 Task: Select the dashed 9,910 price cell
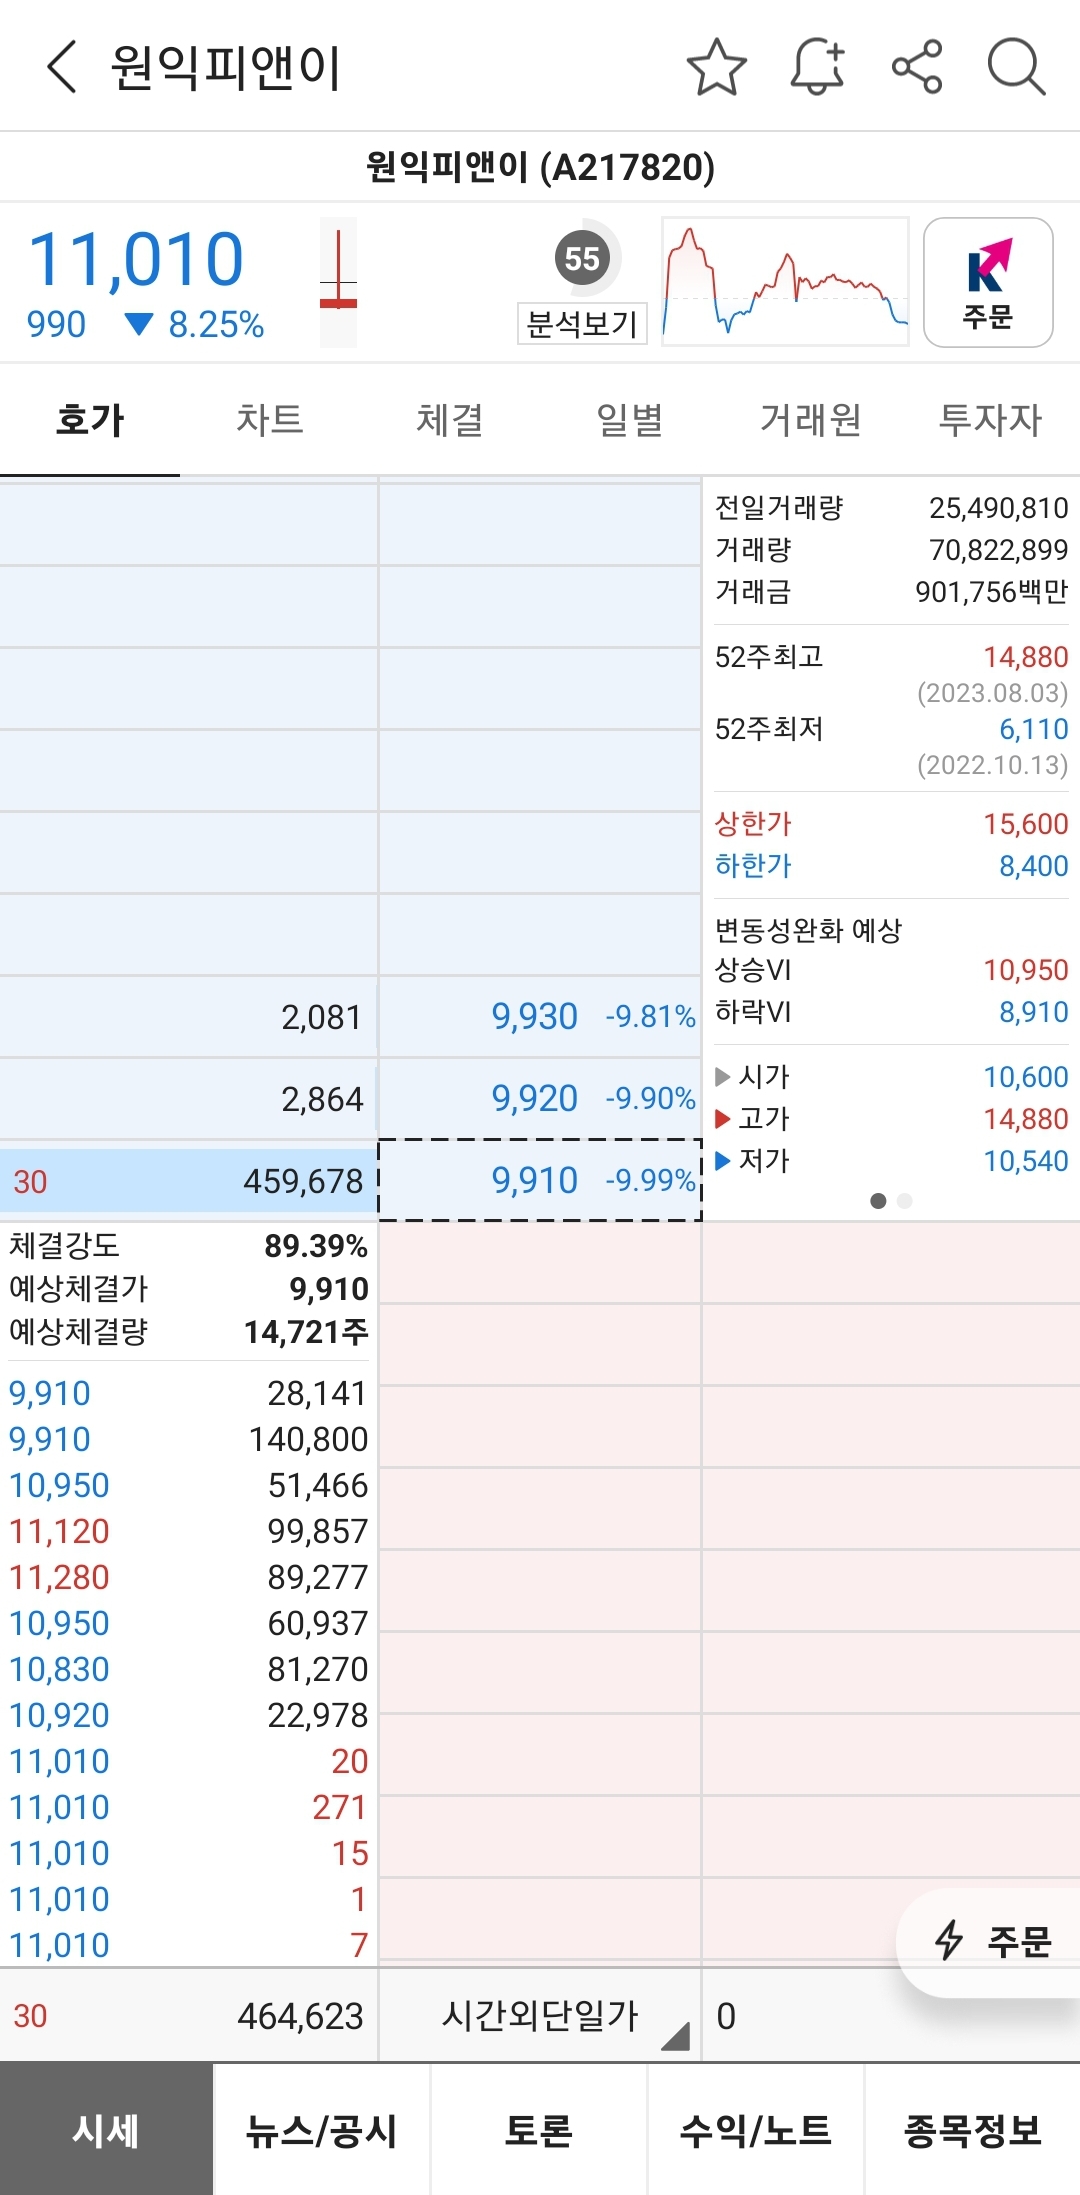540,1180
